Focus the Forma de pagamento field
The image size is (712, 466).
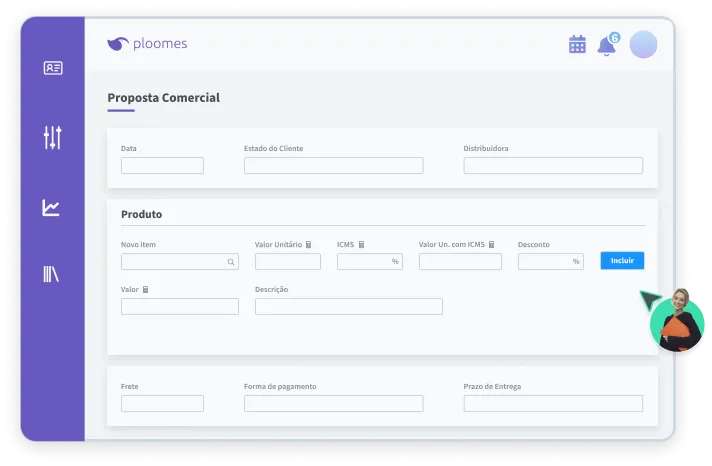tap(334, 403)
